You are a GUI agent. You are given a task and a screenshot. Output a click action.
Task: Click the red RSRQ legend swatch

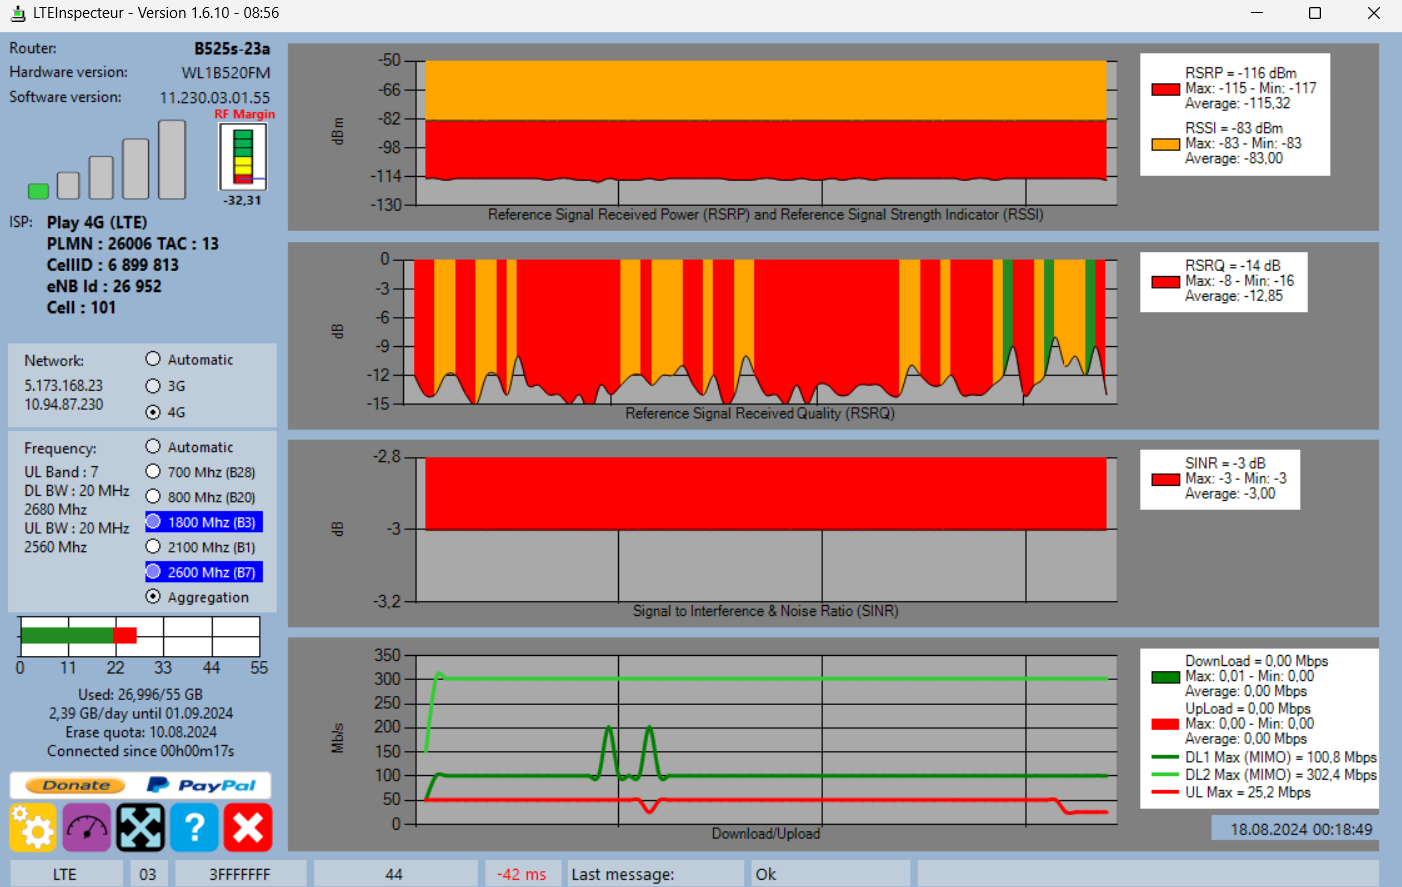tap(1166, 282)
